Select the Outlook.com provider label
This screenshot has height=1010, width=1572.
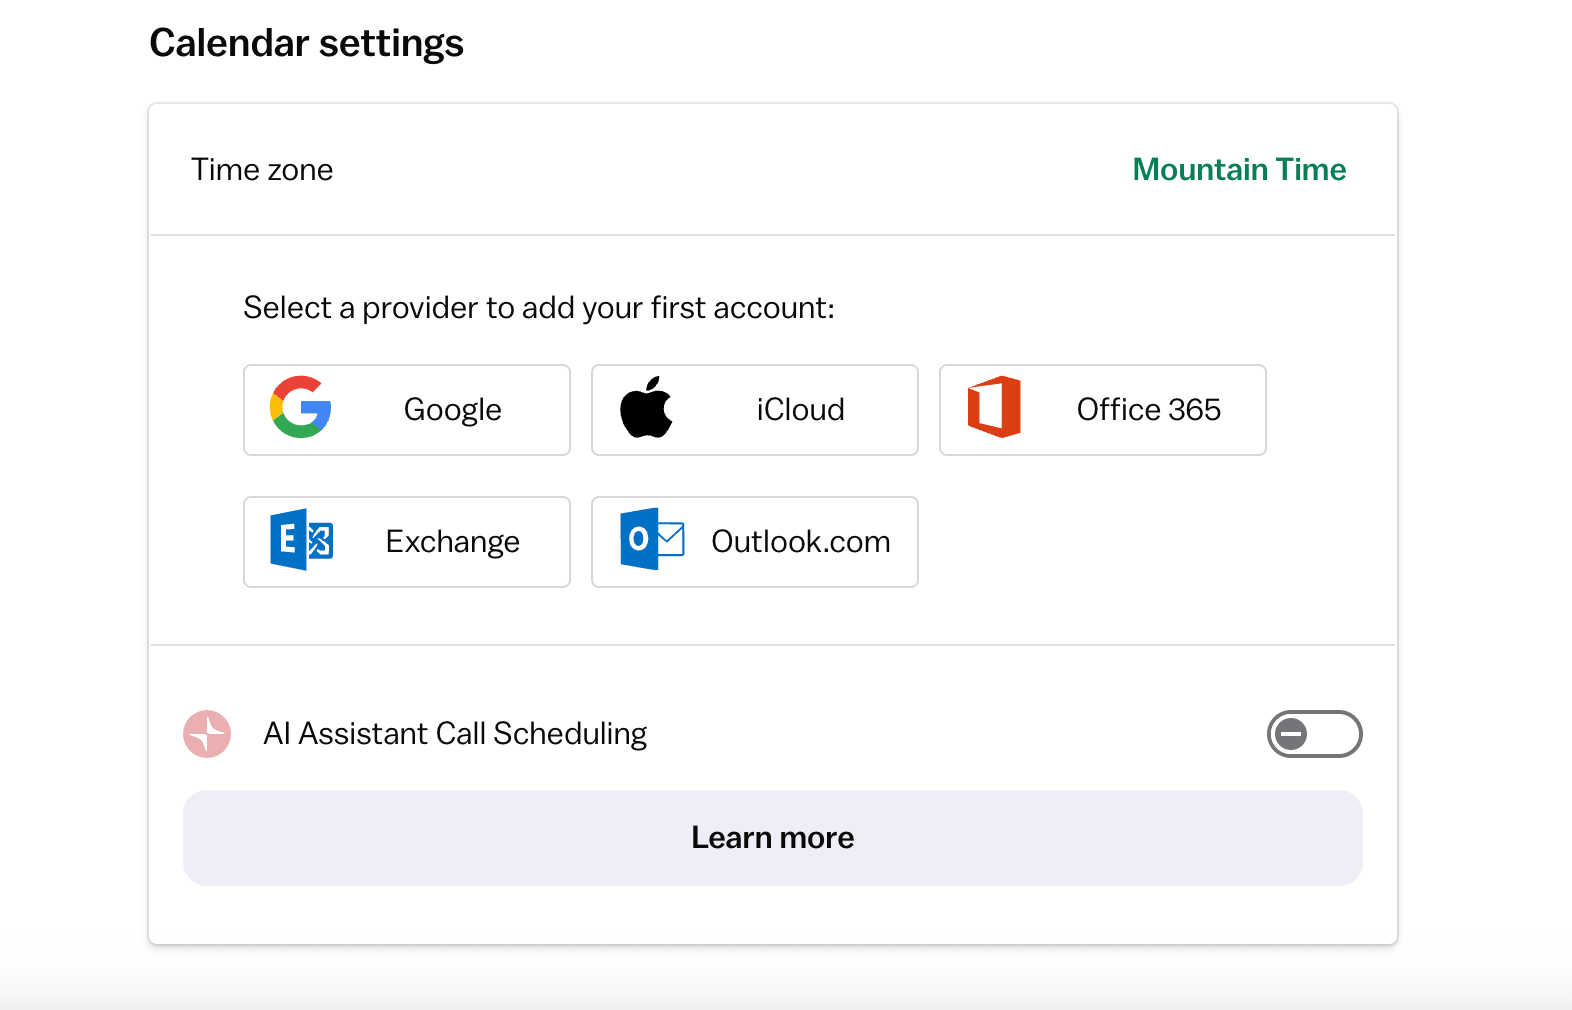[800, 541]
